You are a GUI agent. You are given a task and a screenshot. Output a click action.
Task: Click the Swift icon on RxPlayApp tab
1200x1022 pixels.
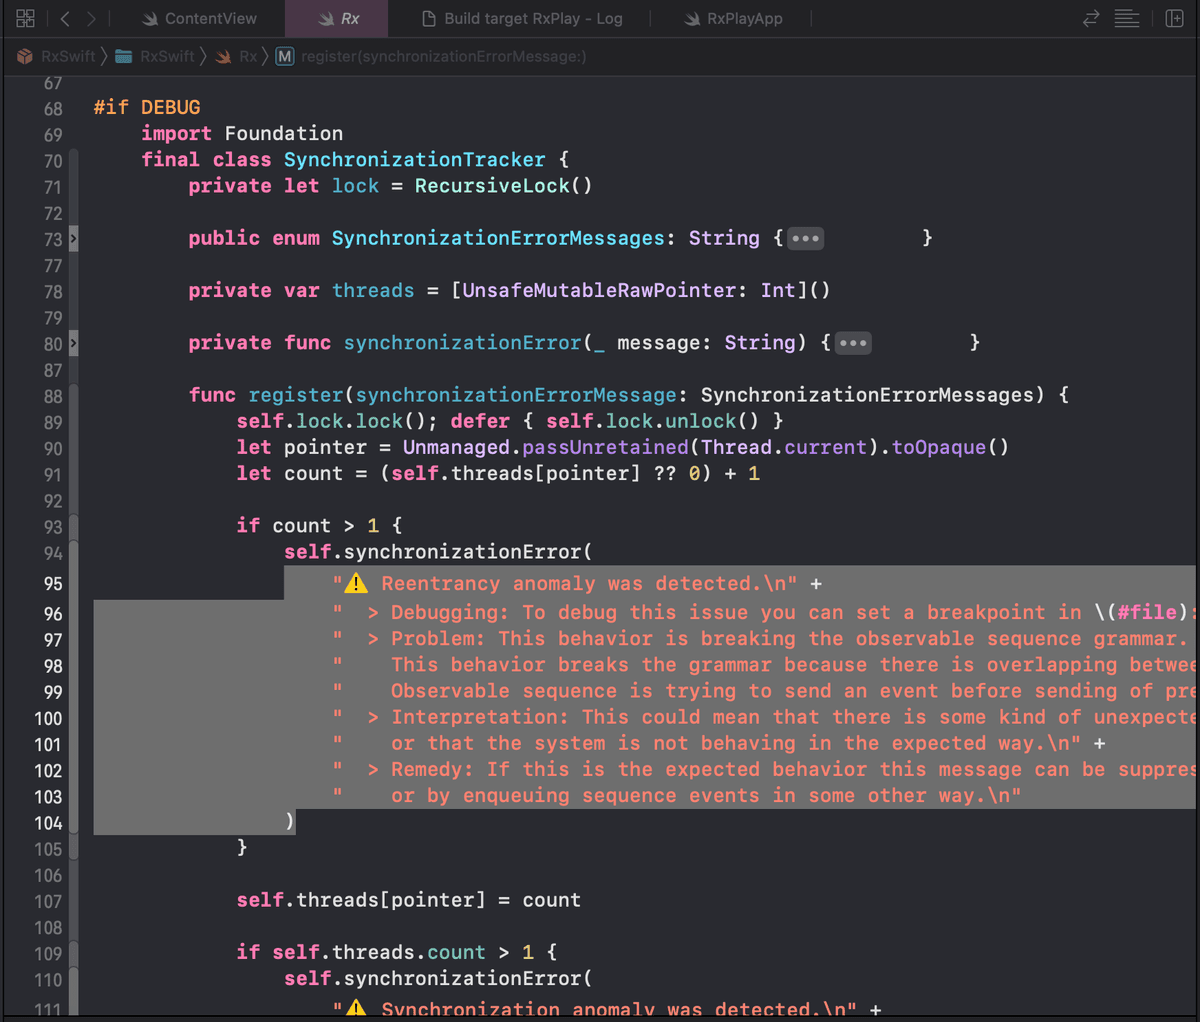(692, 18)
